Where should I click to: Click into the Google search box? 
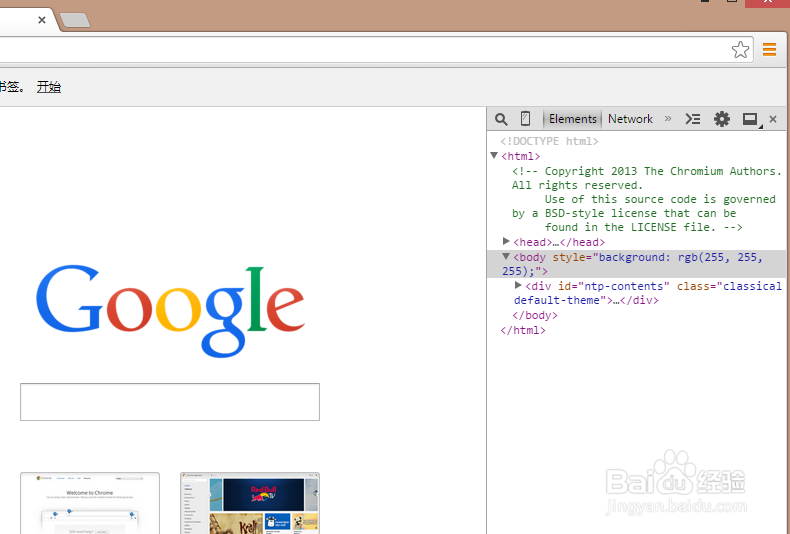coord(170,402)
